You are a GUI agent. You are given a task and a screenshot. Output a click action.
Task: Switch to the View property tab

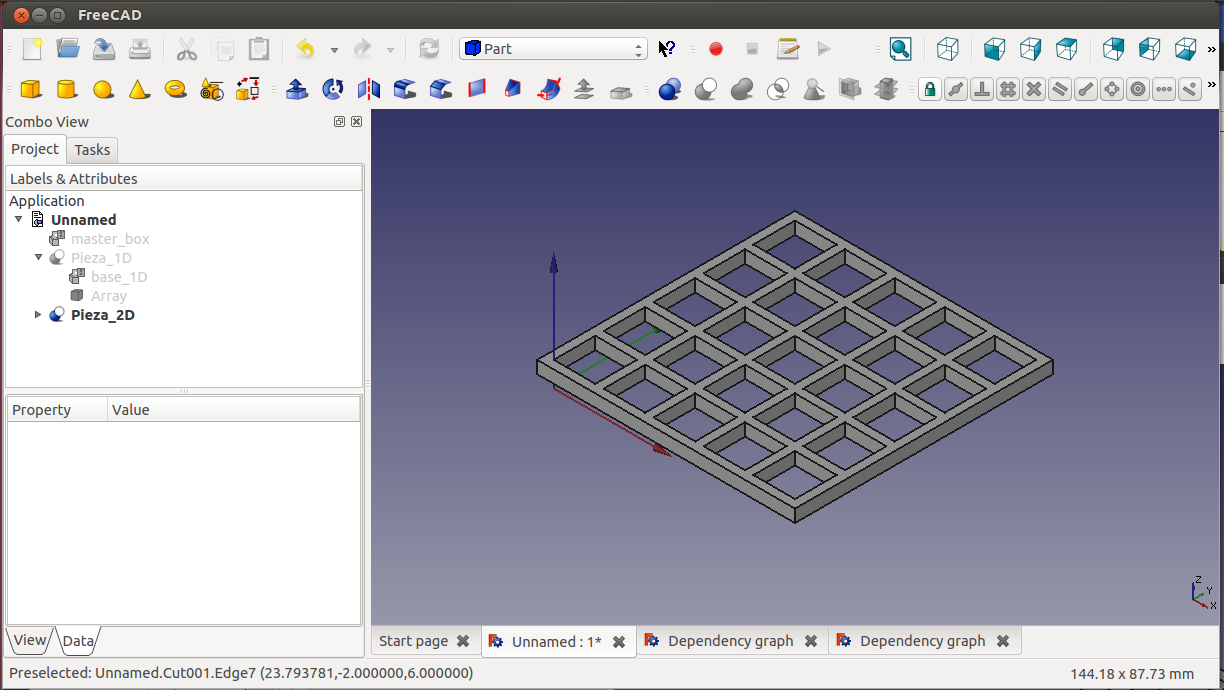[29, 640]
